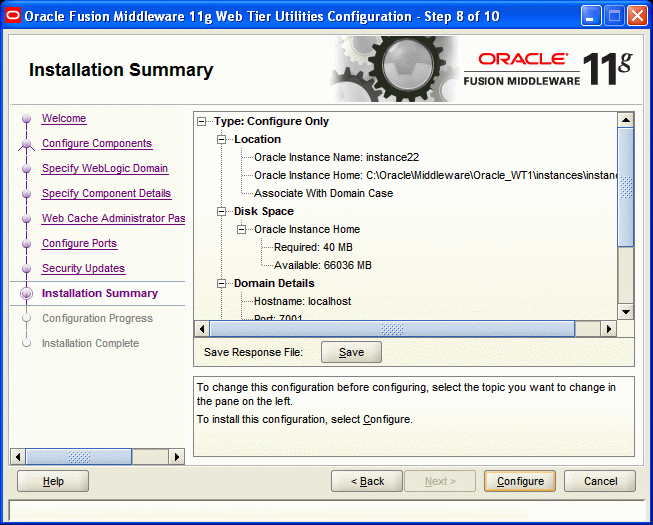Save the response file
The image size is (653, 525).
coord(351,352)
